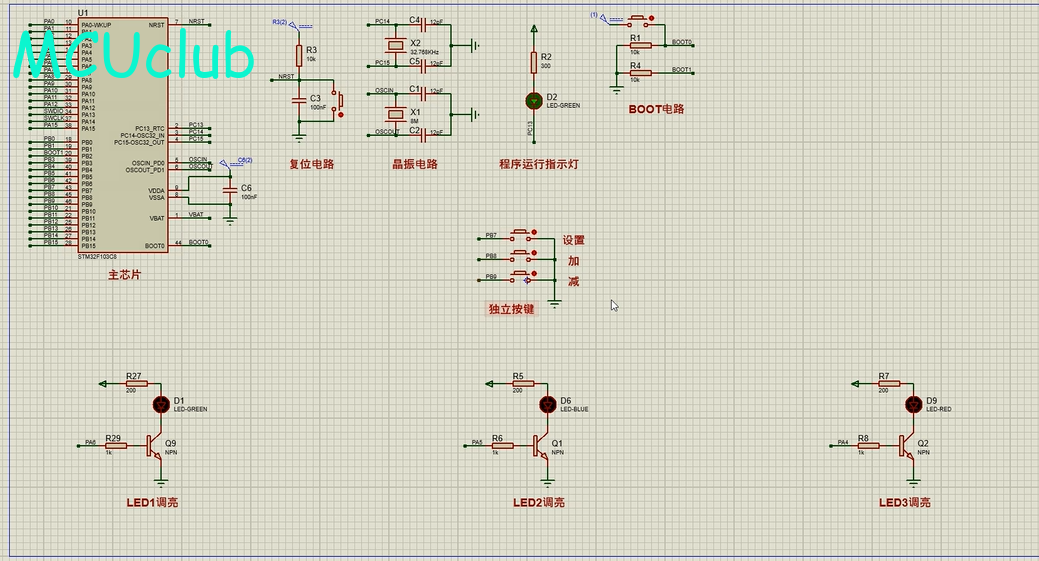Select crystal X2 32.768KHz
Screen dimensions: 1039x561
(396, 45)
